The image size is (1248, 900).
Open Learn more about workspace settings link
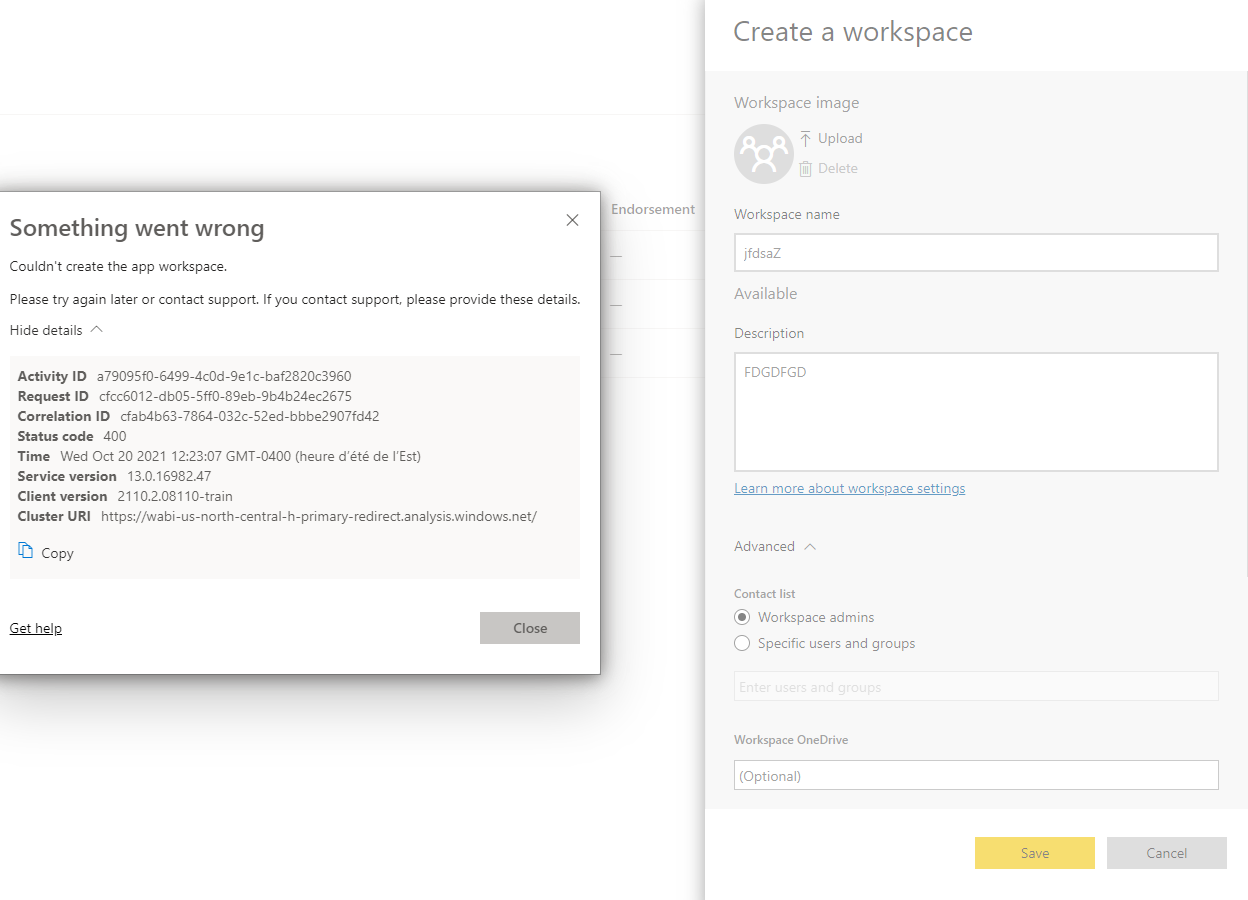849,488
